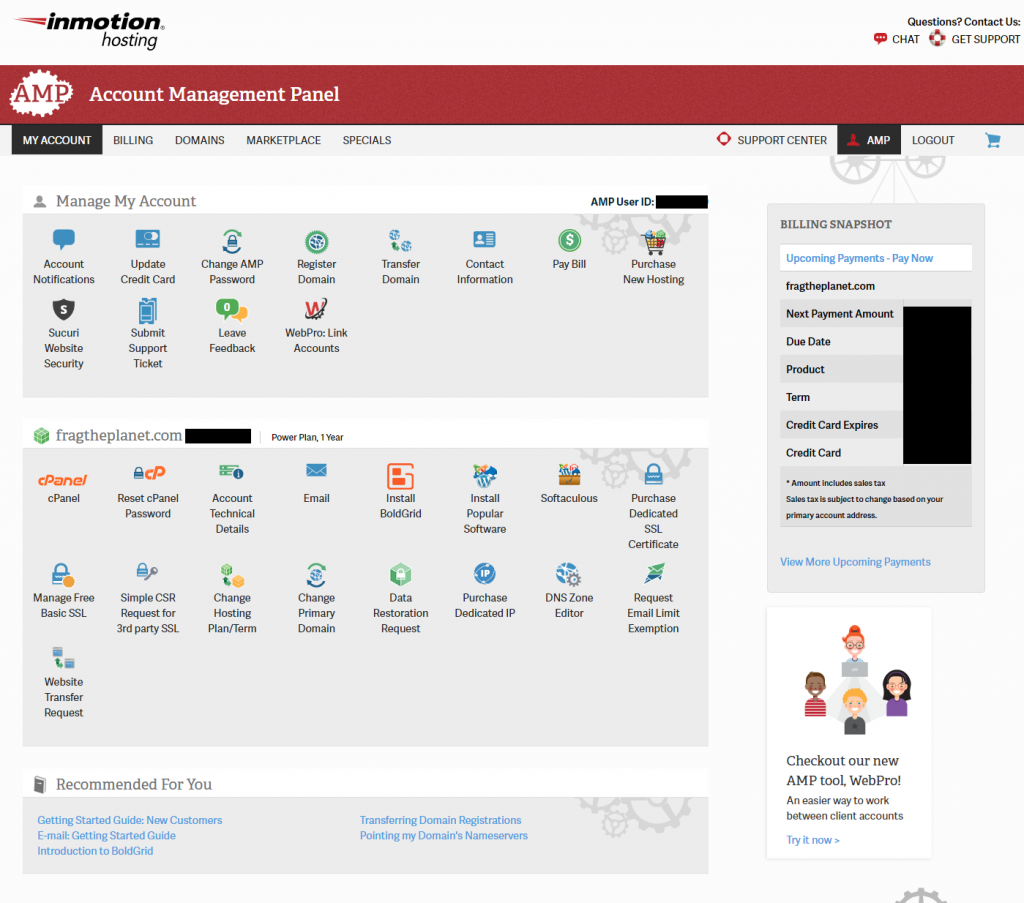Viewport: 1024px width, 903px height.
Task: Click the Purchase Dedicated IP icon
Action: 485,574
